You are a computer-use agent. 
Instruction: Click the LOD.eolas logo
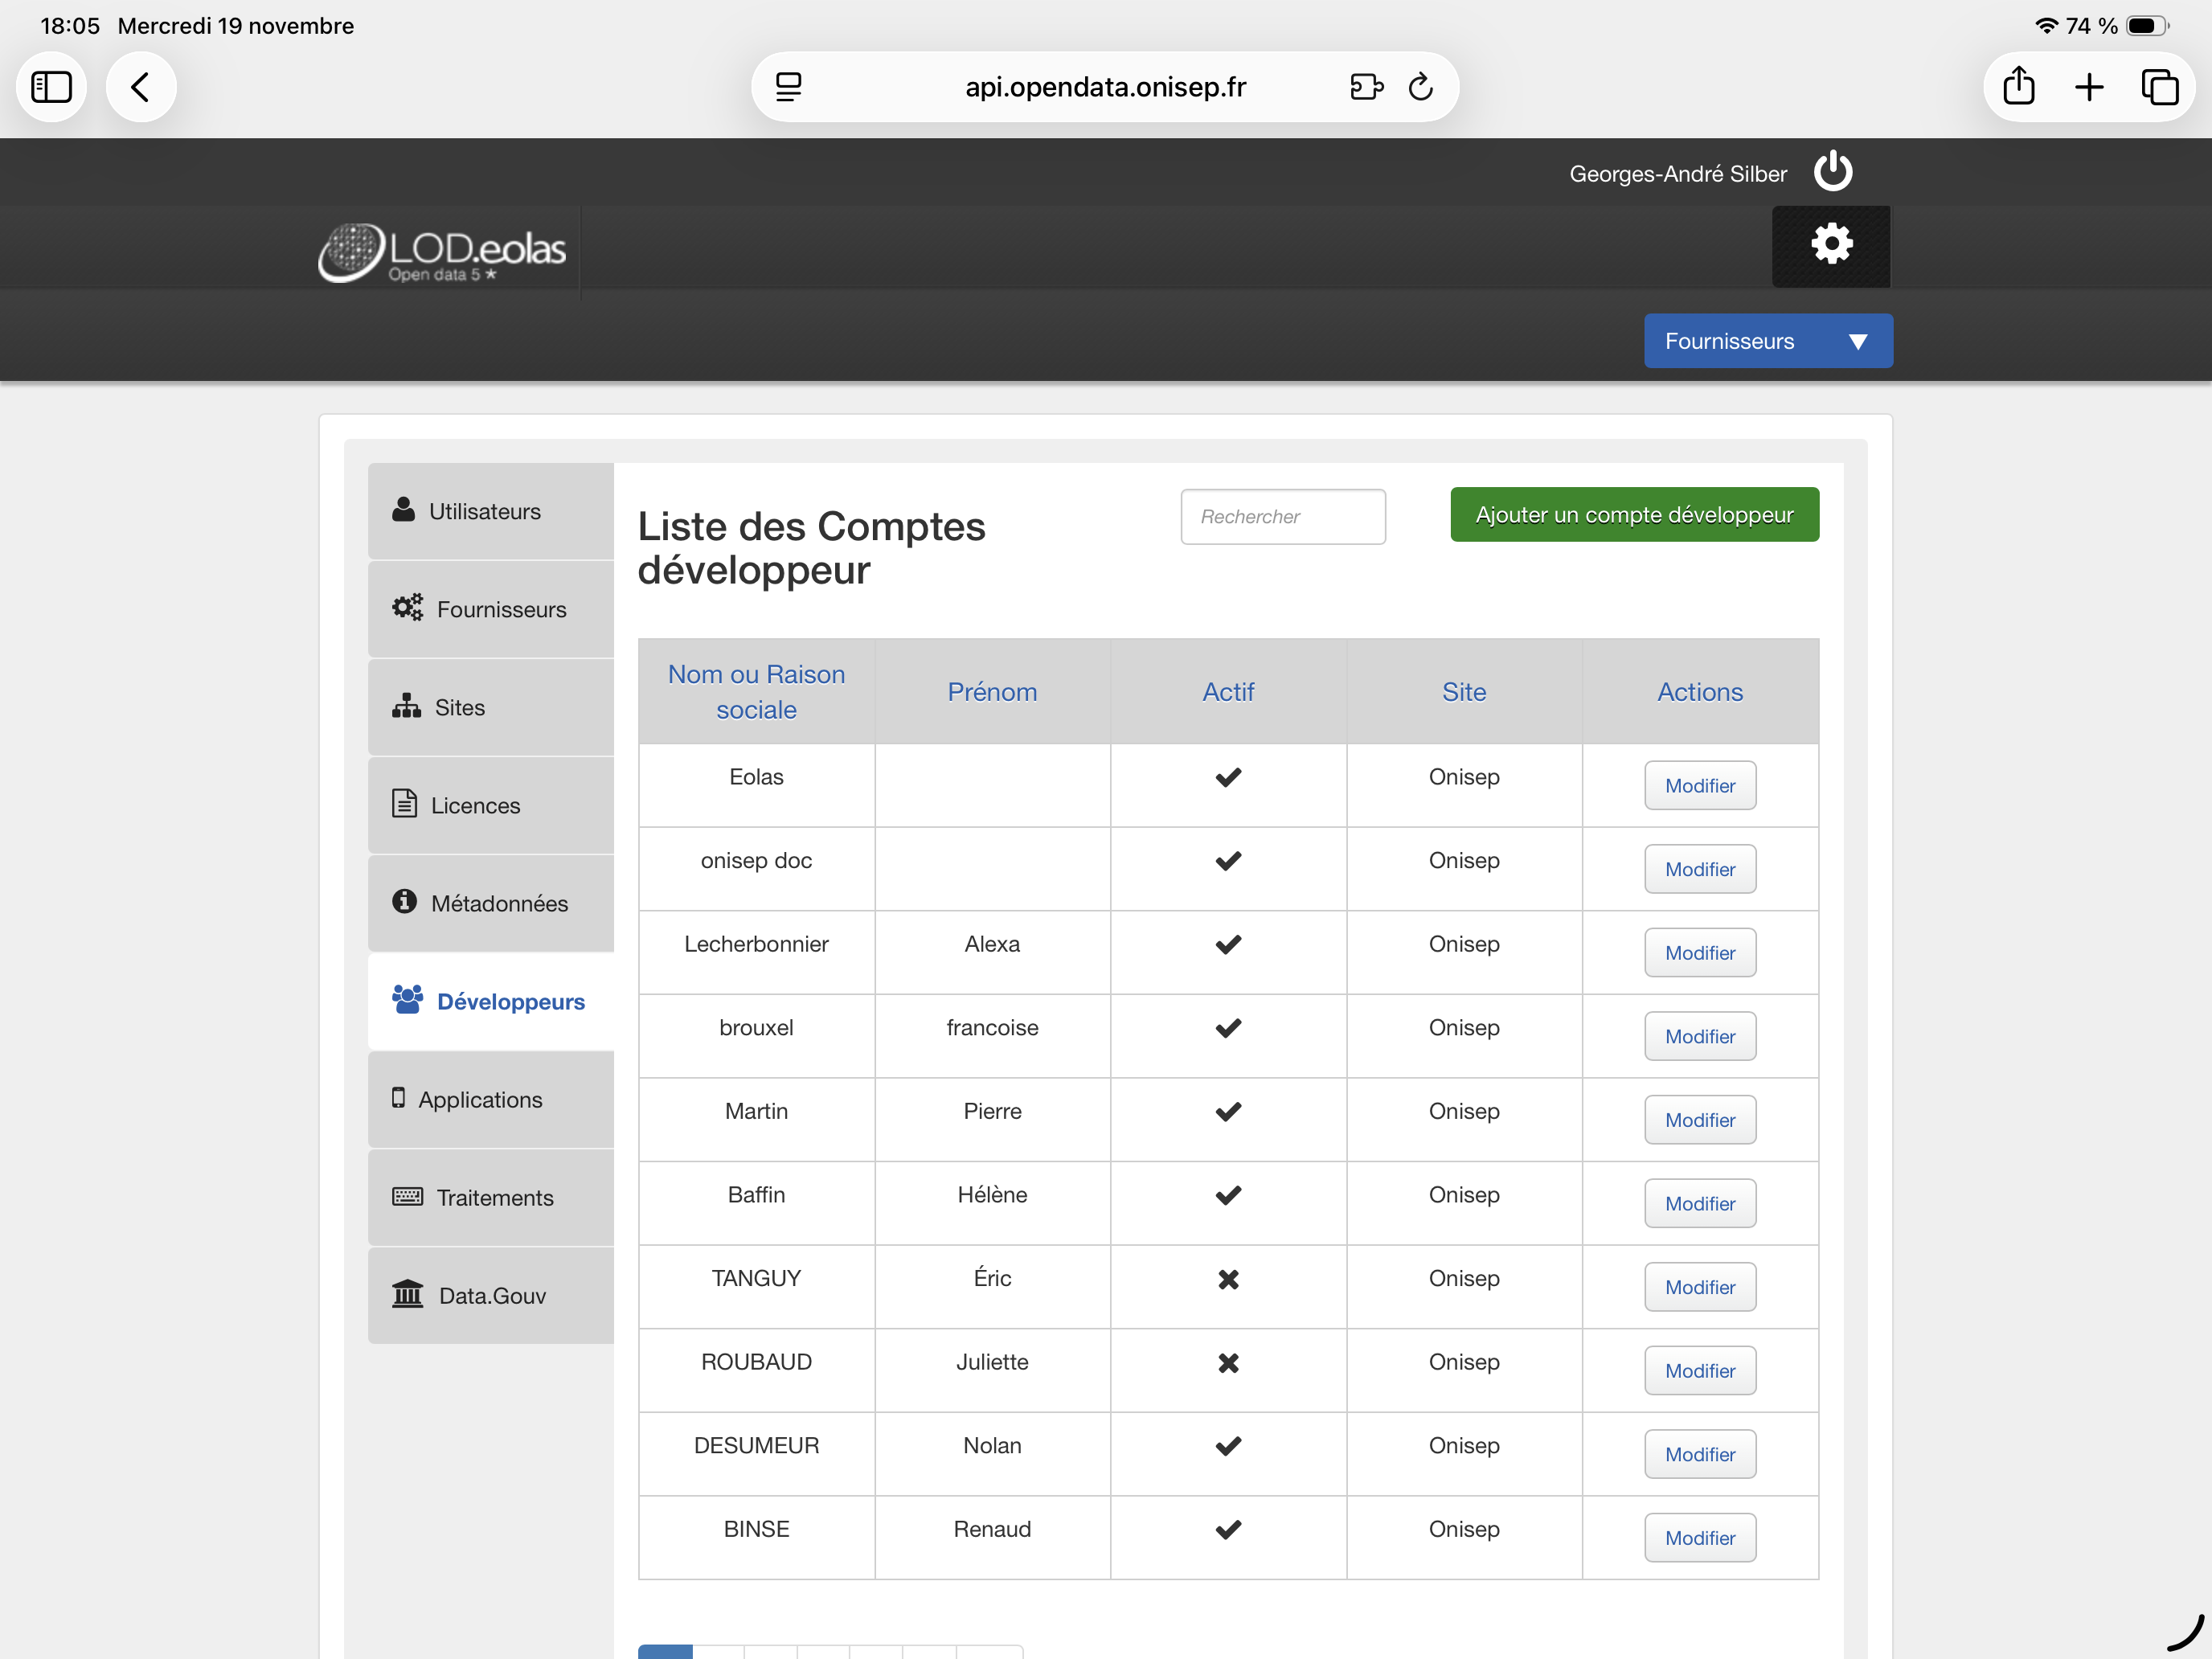pyautogui.click(x=443, y=252)
